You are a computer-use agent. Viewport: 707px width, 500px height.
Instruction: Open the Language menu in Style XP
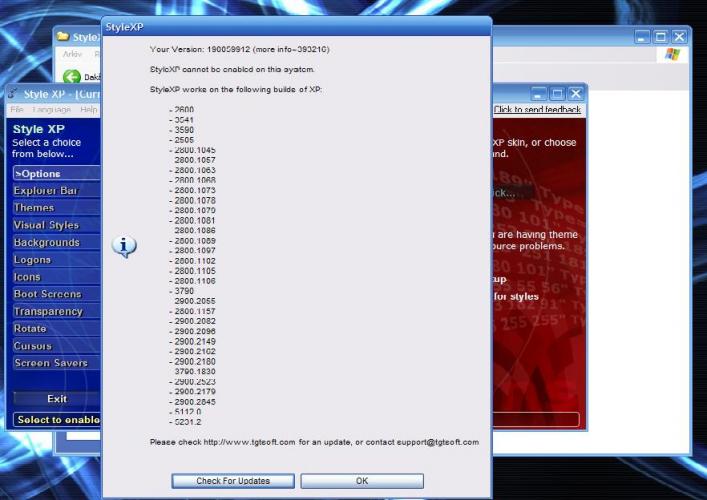tap(51, 109)
